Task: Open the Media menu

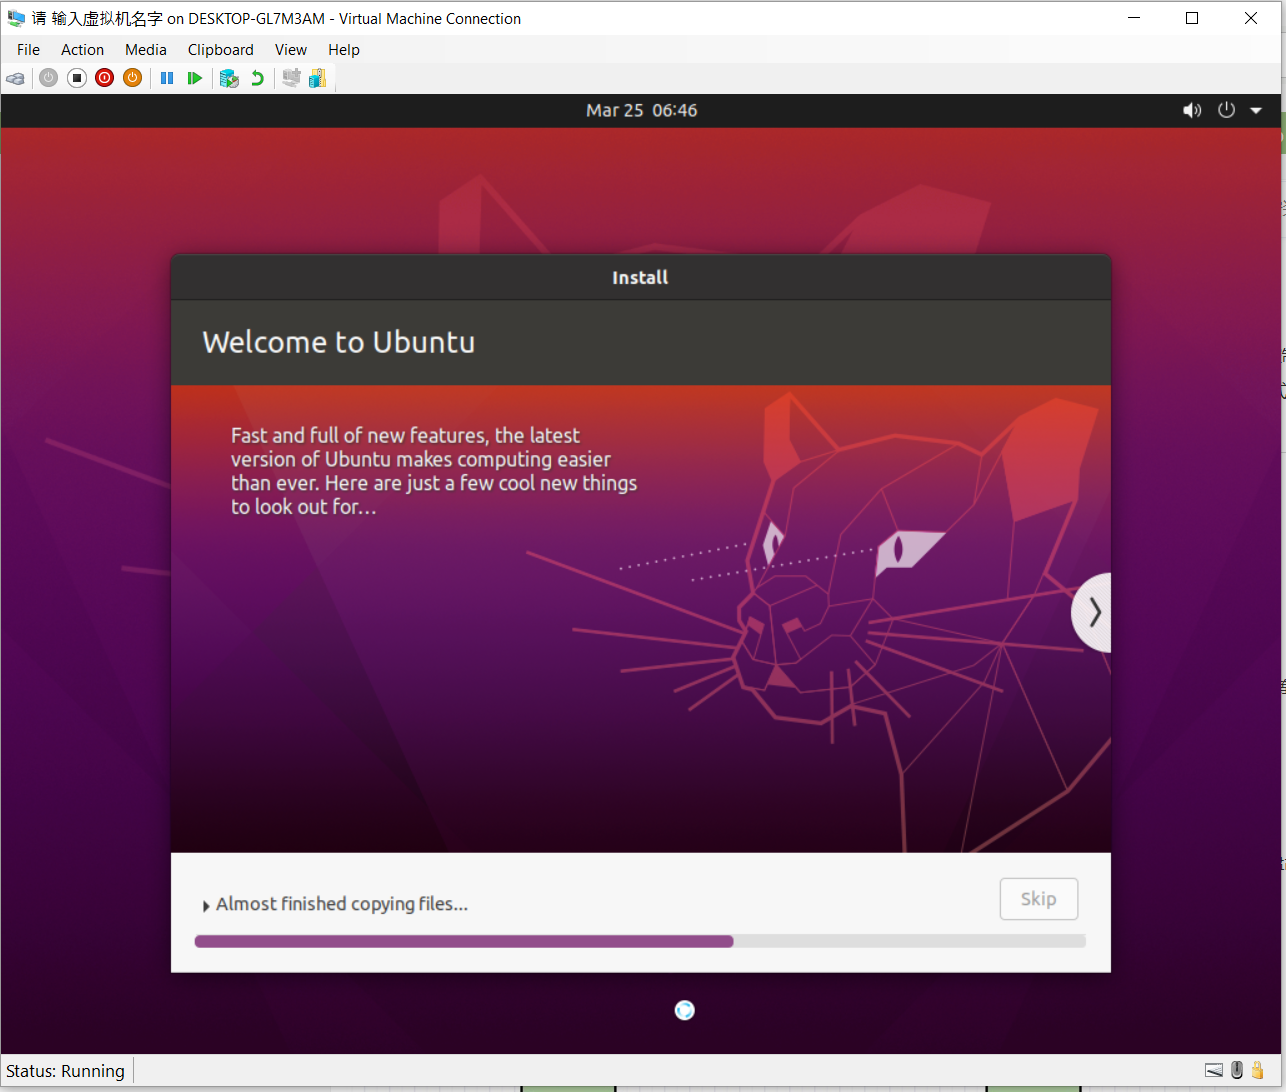Action: tap(146, 50)
